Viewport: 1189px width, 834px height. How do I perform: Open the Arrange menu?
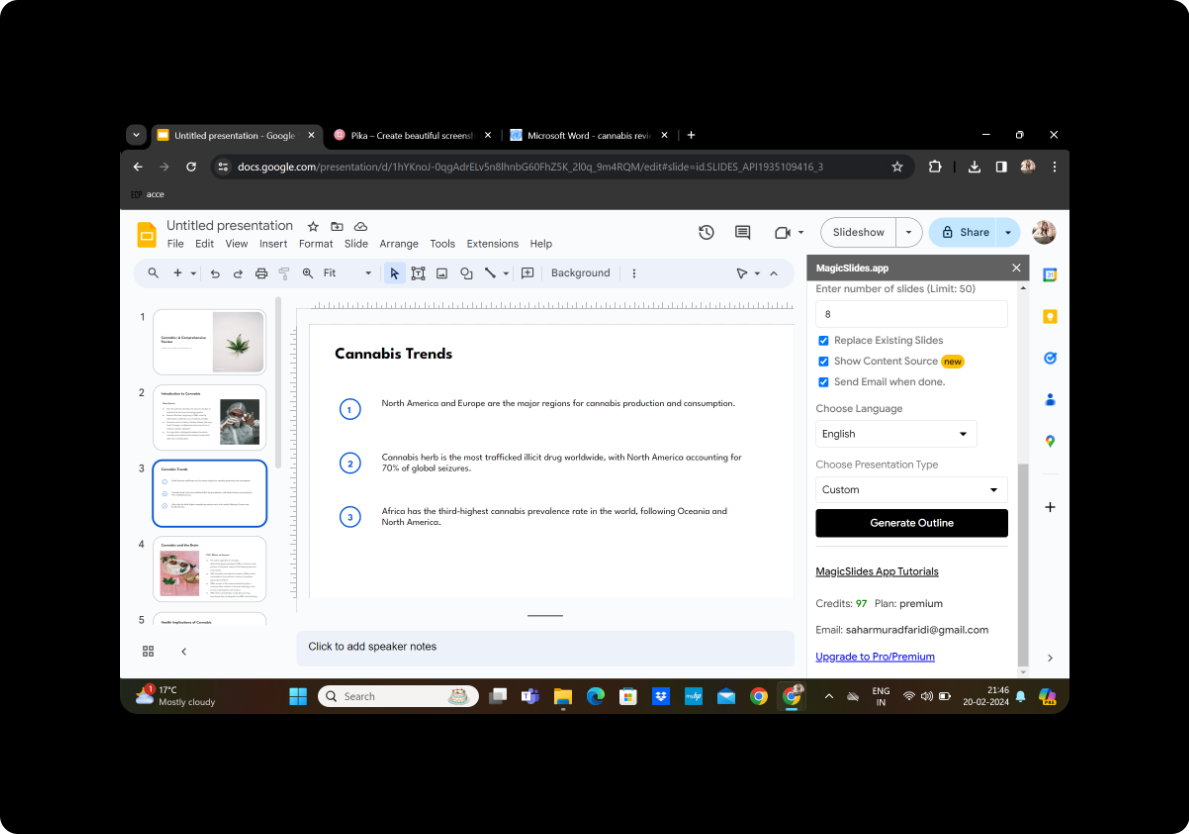coord(399,244)
